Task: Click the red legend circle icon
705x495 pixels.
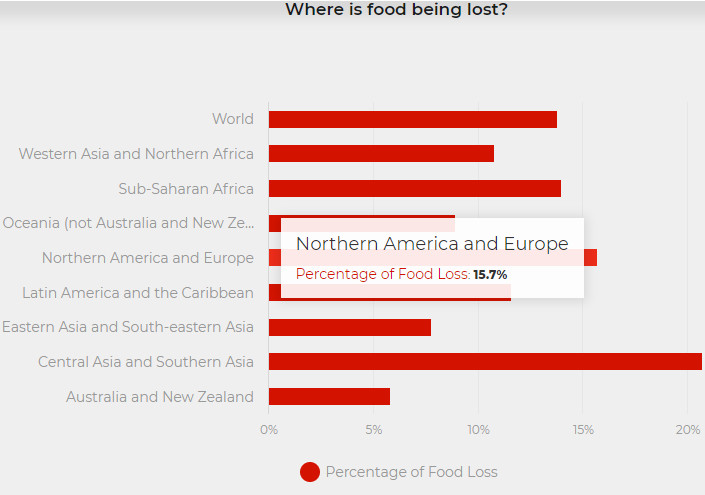Action: point(310,472)
